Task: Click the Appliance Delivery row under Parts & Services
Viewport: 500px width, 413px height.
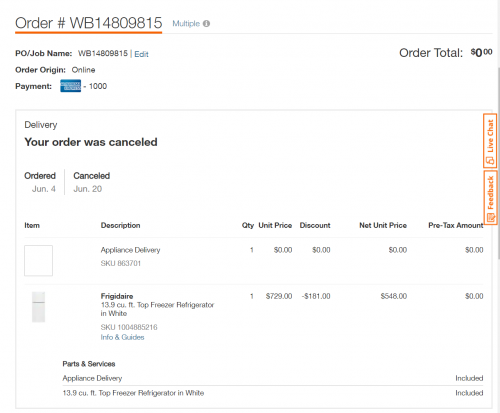Action: click(273, 378)
